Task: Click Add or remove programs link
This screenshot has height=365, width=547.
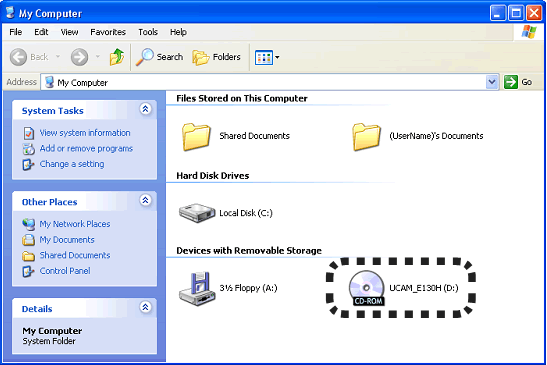Action: tap(86, 149)
